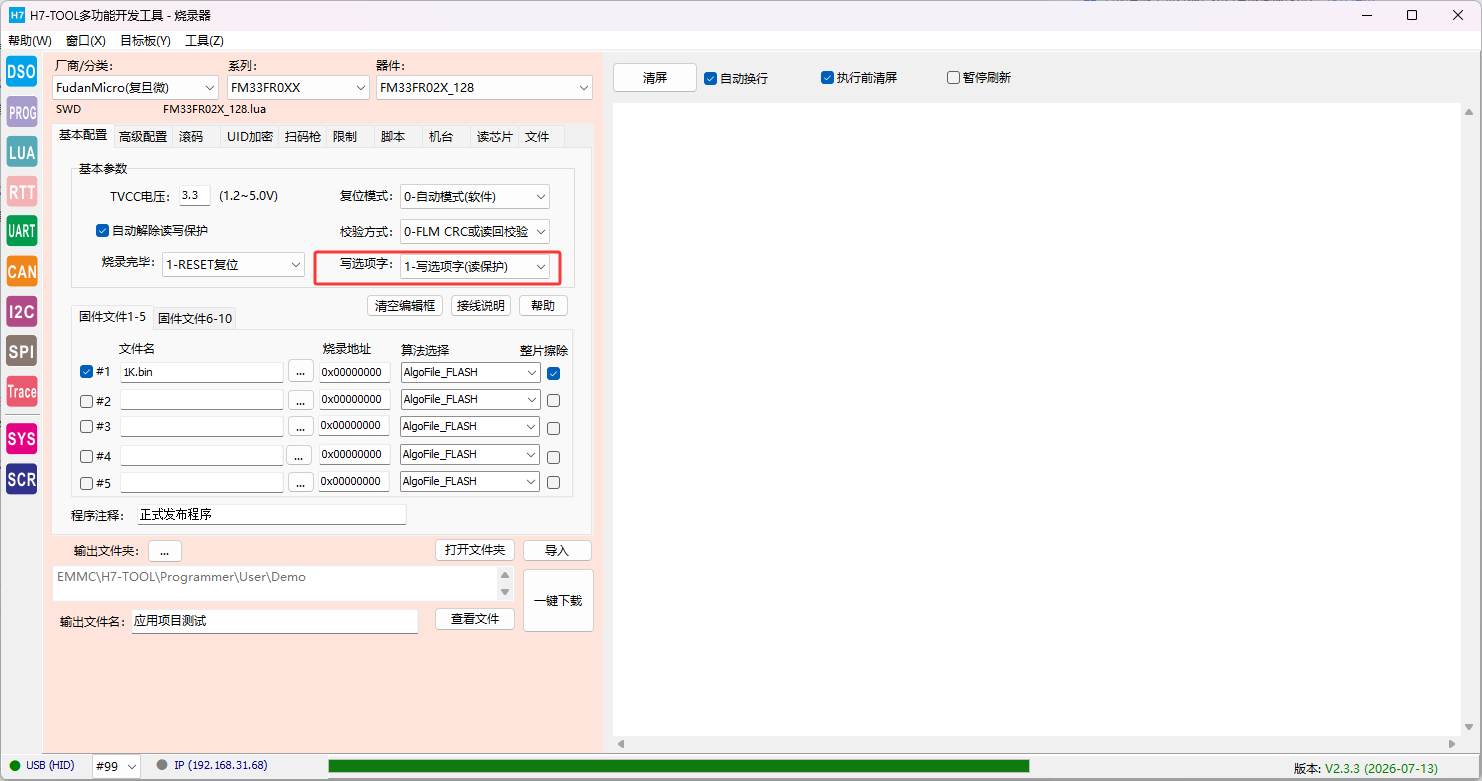Click the 接线说明 button
Image resolution: width=1482 pixels, height=781 pixels.
[x=480, y=306]
